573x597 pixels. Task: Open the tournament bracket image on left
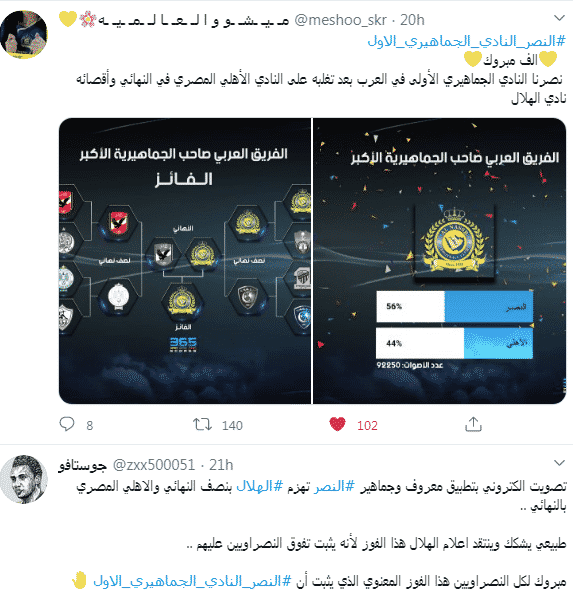[185, 261]
